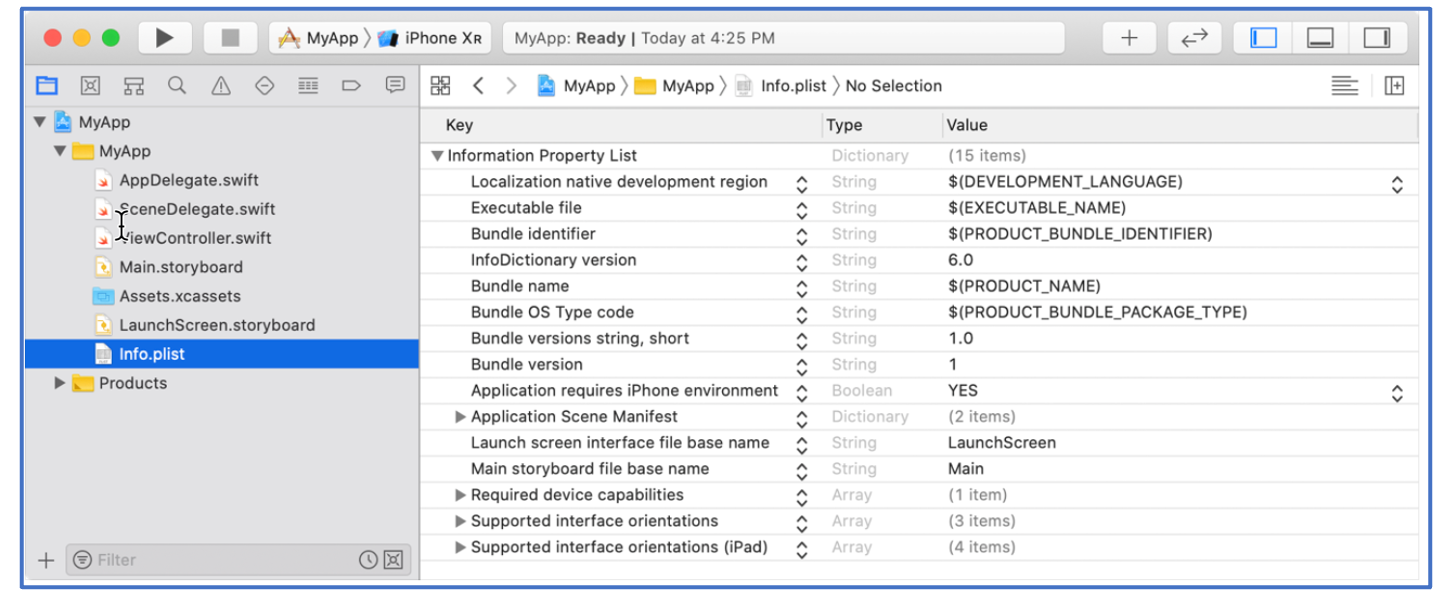
Task: Toggle the Inspectors panel visibility
Action: 1377,38
